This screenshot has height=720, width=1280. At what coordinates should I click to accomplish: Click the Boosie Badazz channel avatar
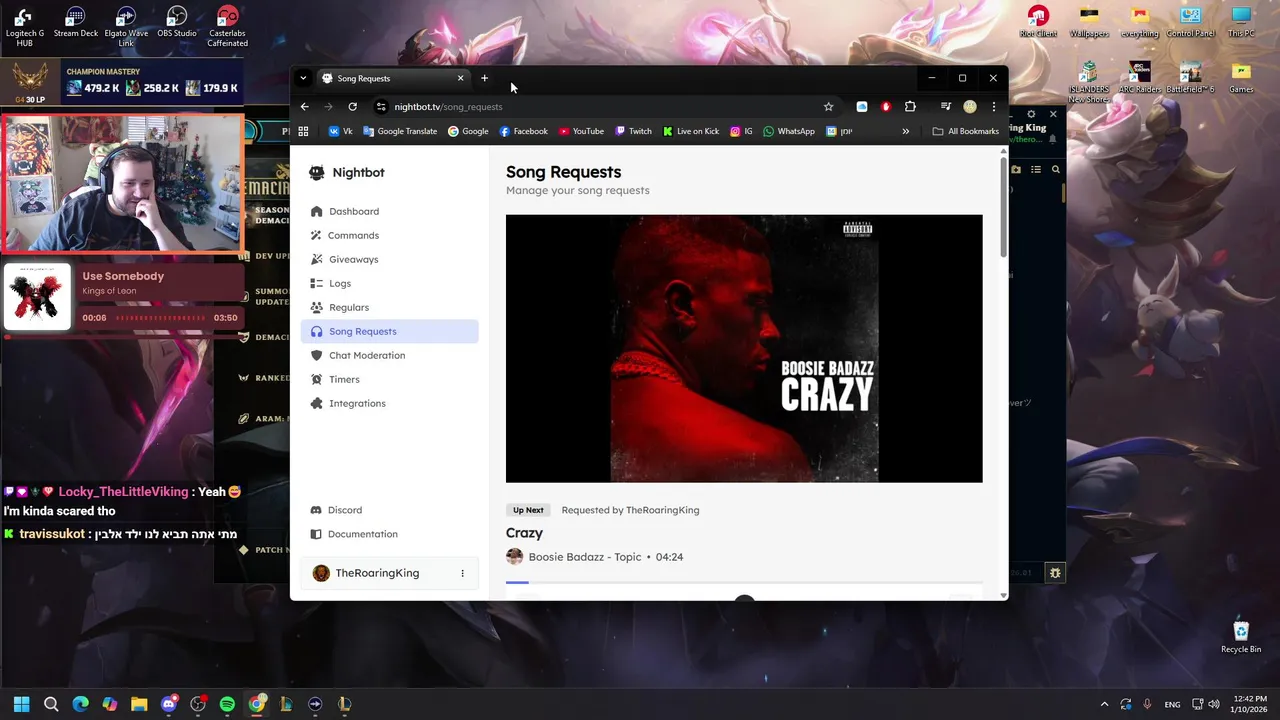pos(514,557)
